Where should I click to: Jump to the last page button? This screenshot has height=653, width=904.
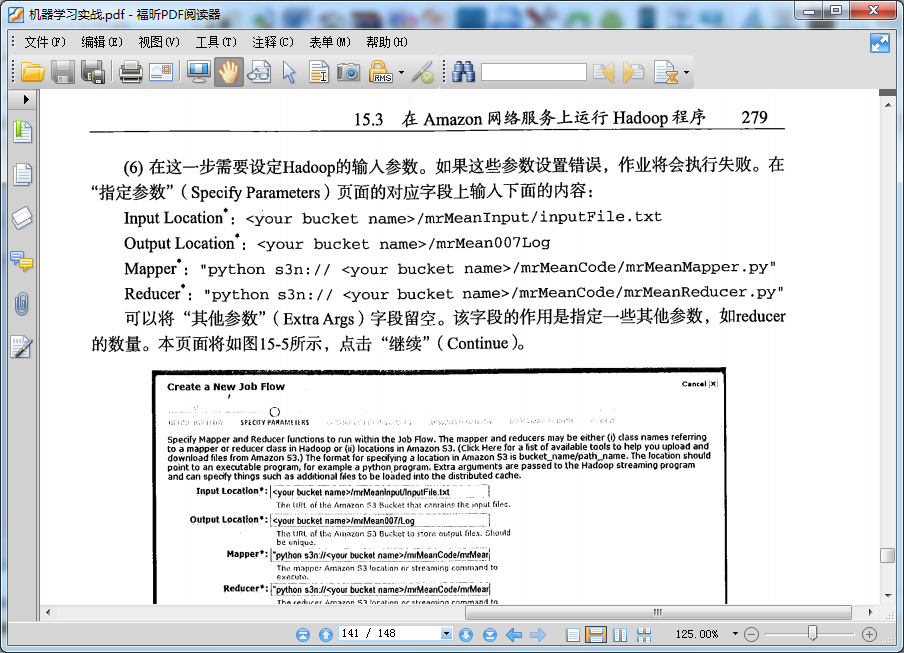(490, 634)
